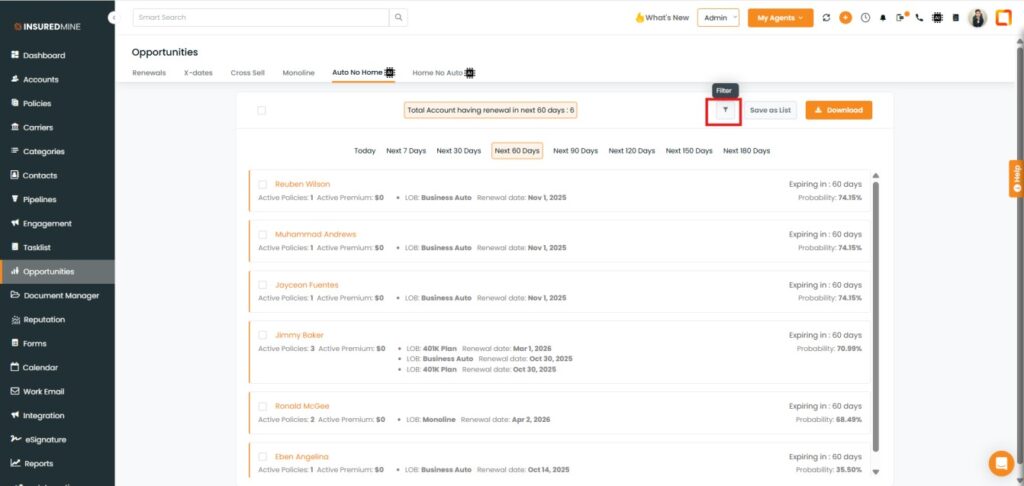
Task: Click the AI chip icon in header
Action: (x=937, y=18)
